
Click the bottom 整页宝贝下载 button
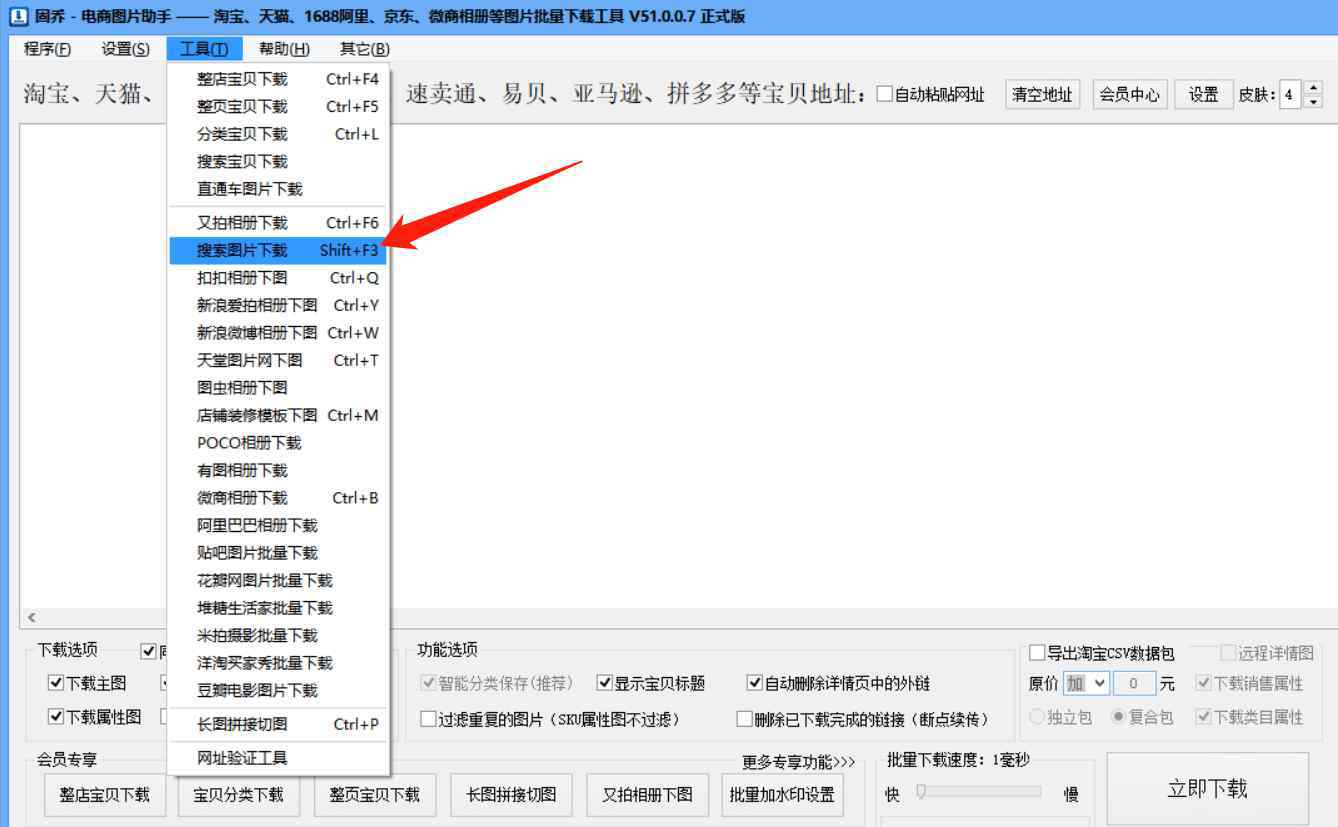375,795
